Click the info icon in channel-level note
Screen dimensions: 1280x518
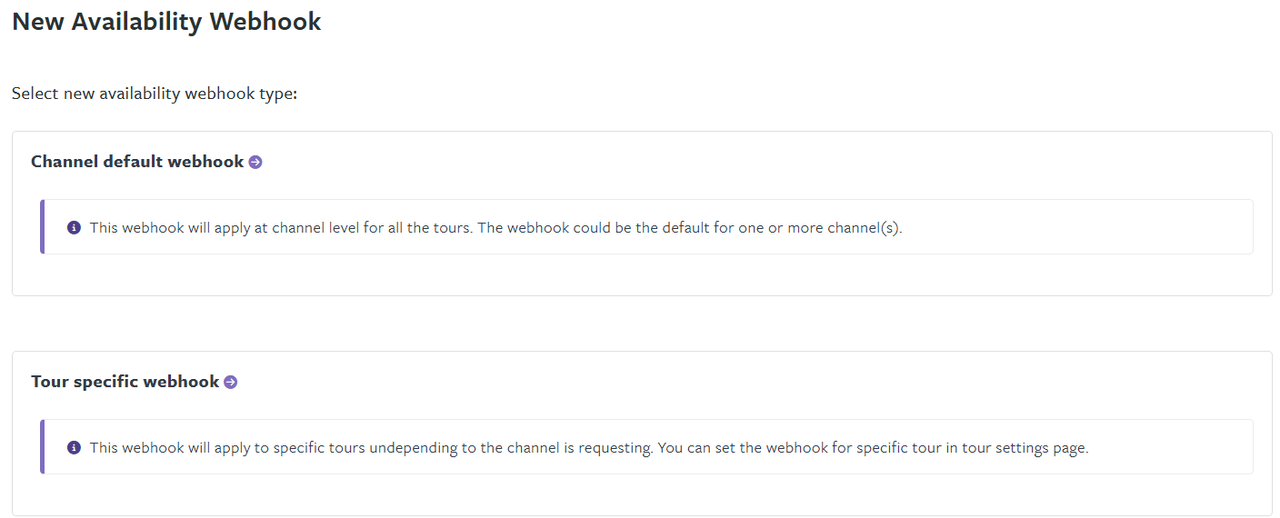74,227
